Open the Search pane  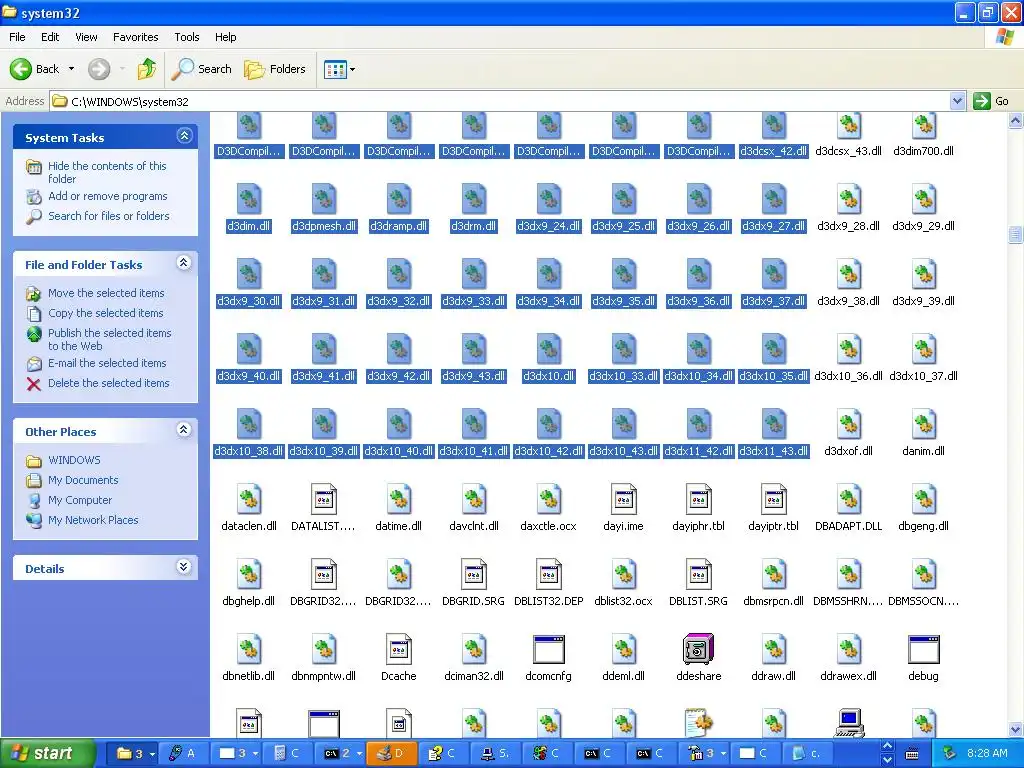202,69
